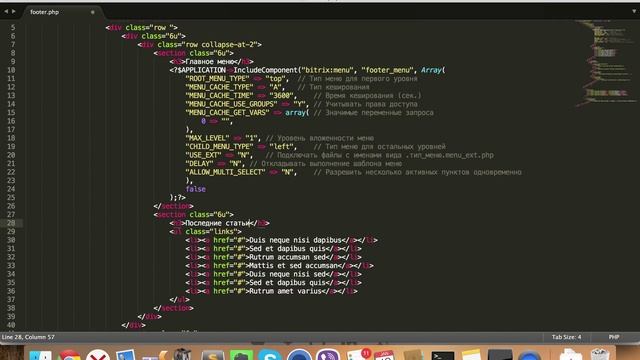Image resolution: width=640 pixels, height=360 pixels.
Task: Open dock app with red 31 badge
Action: (358, 354)
